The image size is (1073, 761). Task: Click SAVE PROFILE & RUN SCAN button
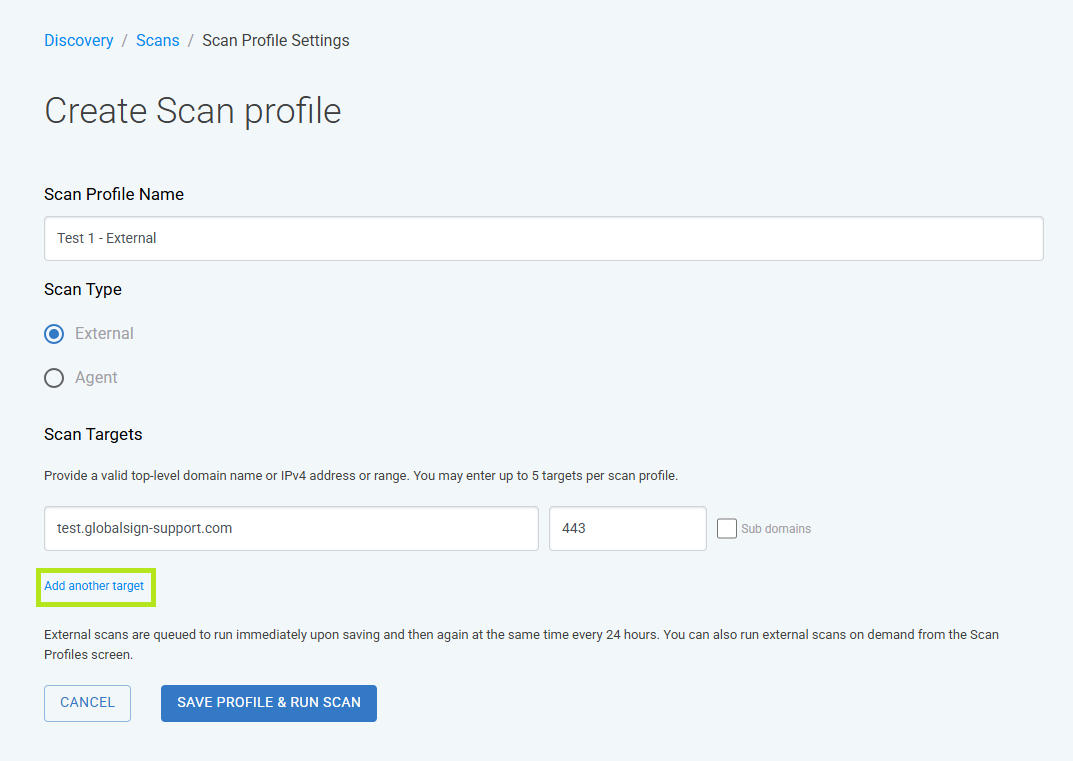click(x=269, y=703)
